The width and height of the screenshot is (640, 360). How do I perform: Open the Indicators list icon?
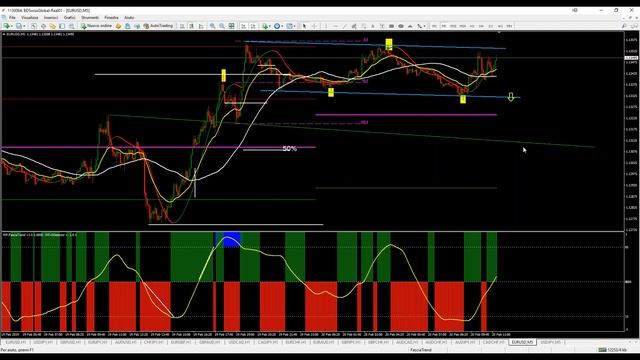(265, 26)
